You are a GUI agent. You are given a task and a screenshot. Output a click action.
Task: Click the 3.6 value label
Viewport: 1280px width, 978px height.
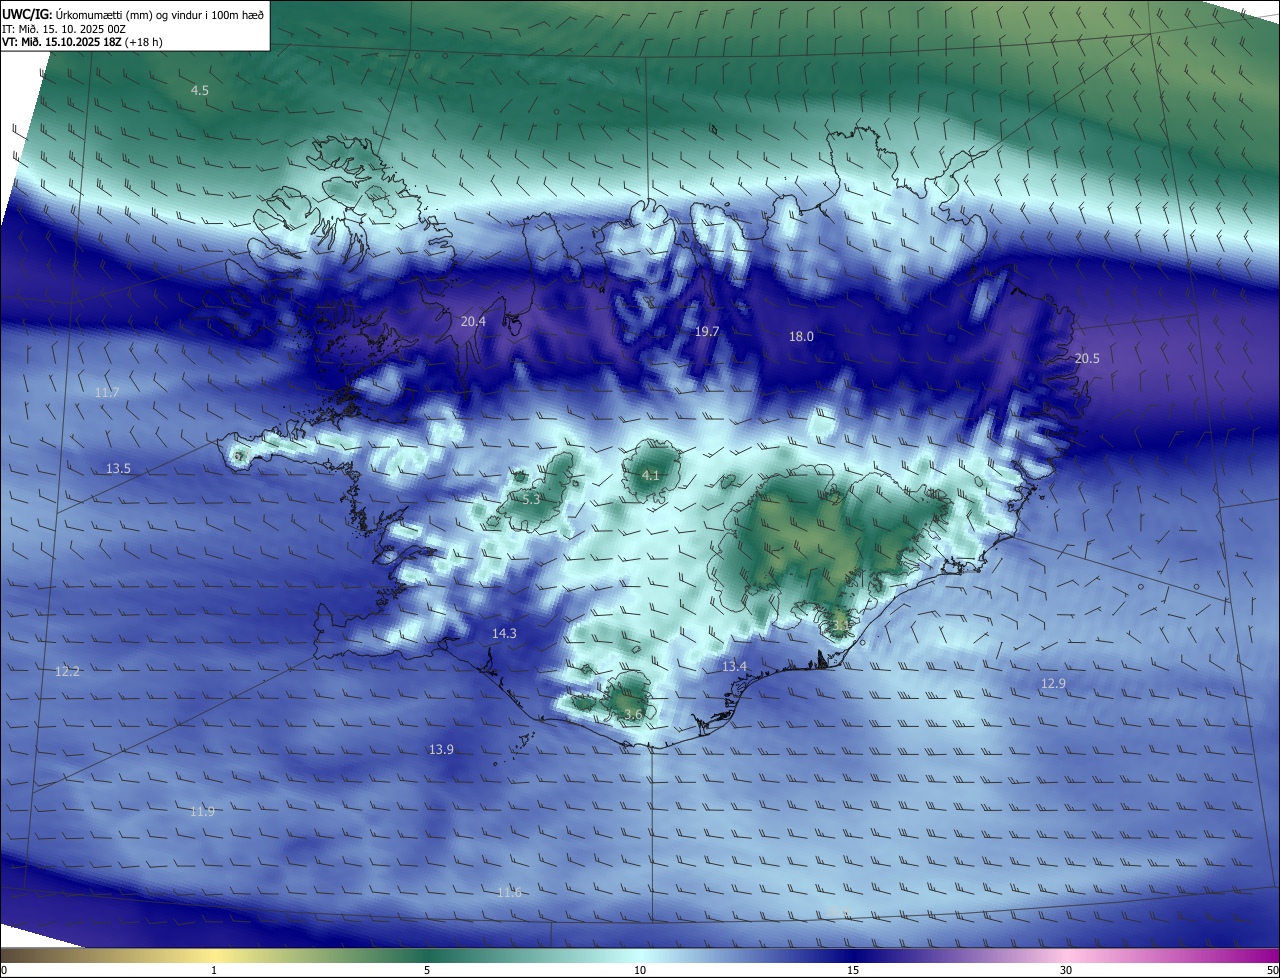tap(633, 714)
